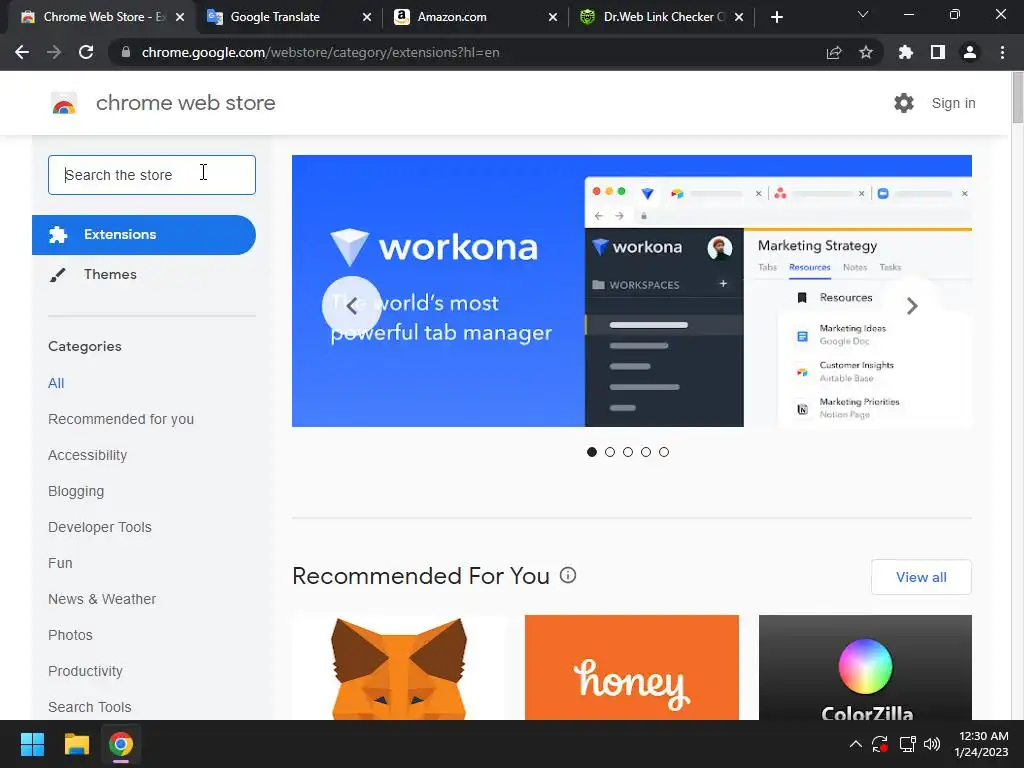
Task: Close the Amazon.com tab
Action: [x=553, y=17]
